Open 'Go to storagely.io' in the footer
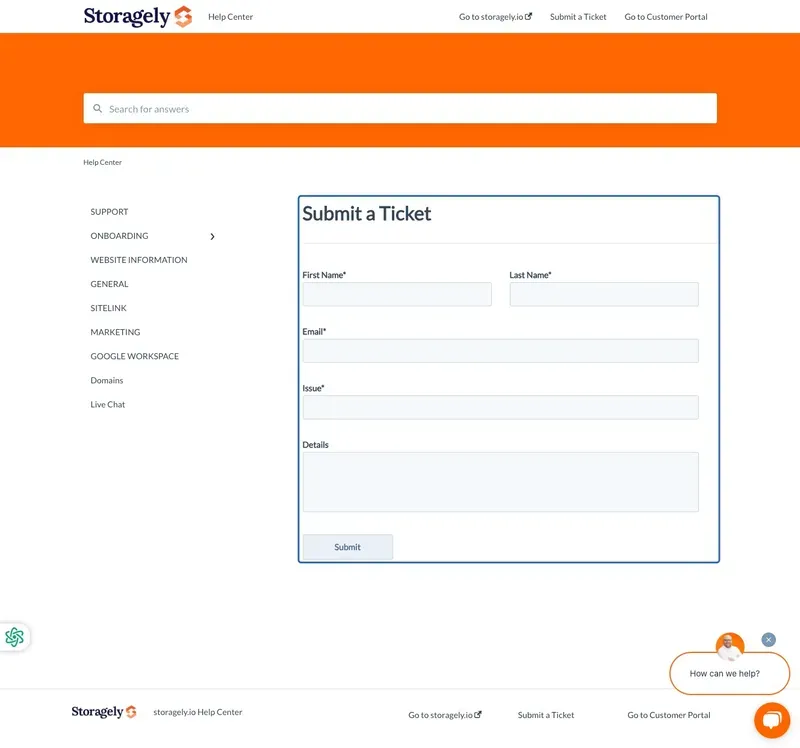The width and height of the screenshot is (800, 748). click(445, 715)
